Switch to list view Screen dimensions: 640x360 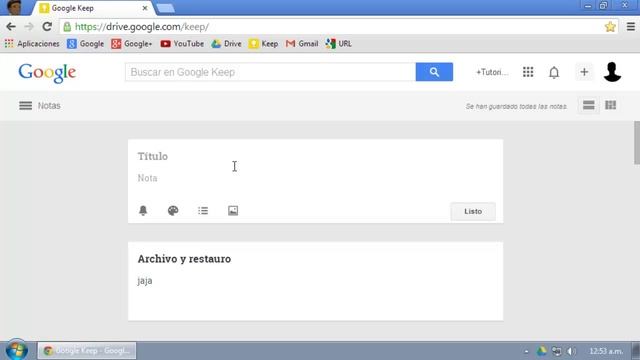click(x=589, y=105)
